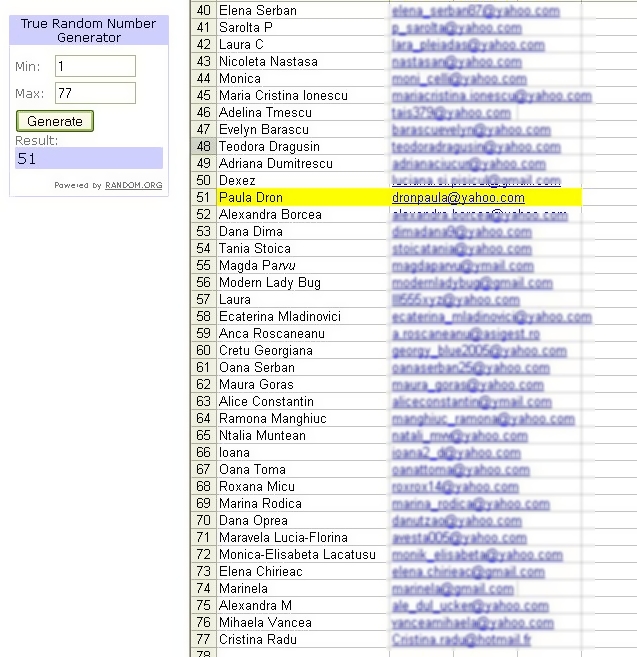Click the cell Tania Stoica

[x=303, y=248]
